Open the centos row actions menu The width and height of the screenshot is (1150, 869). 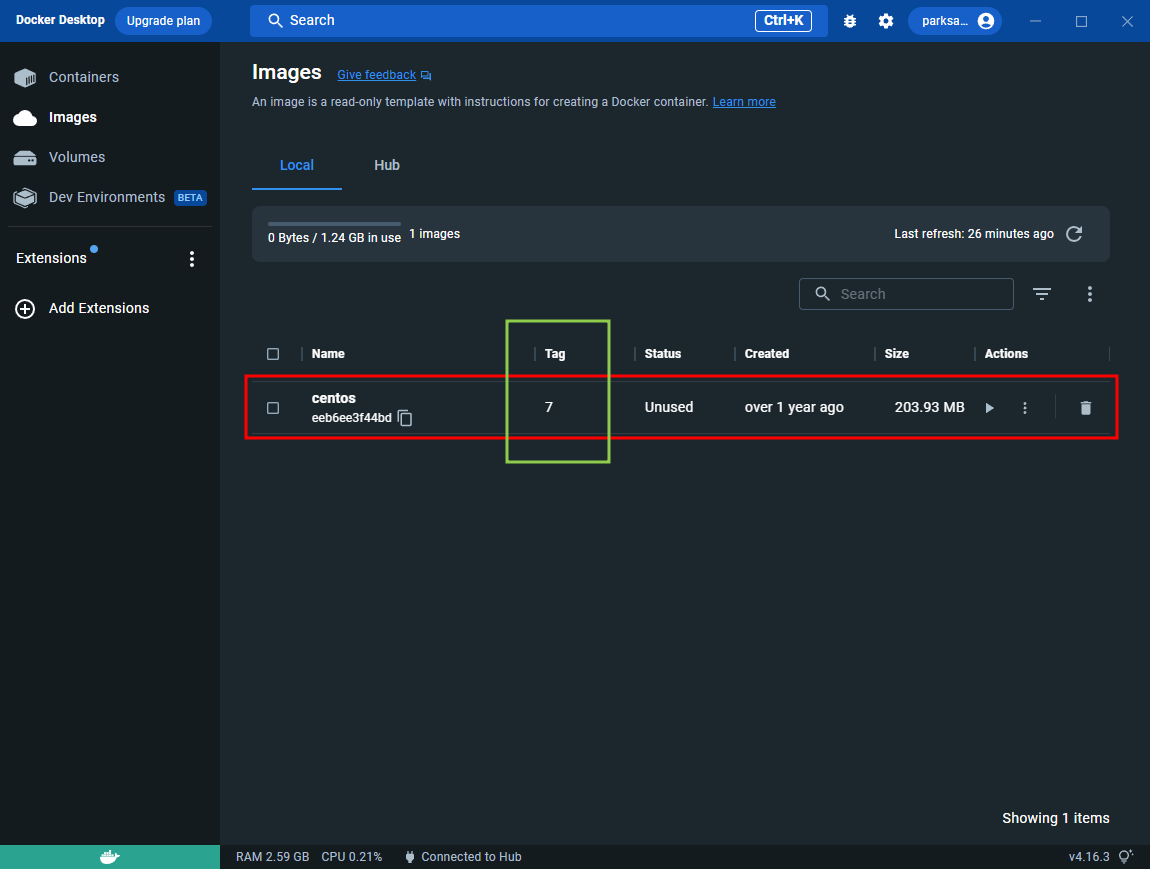point(1025,408)
